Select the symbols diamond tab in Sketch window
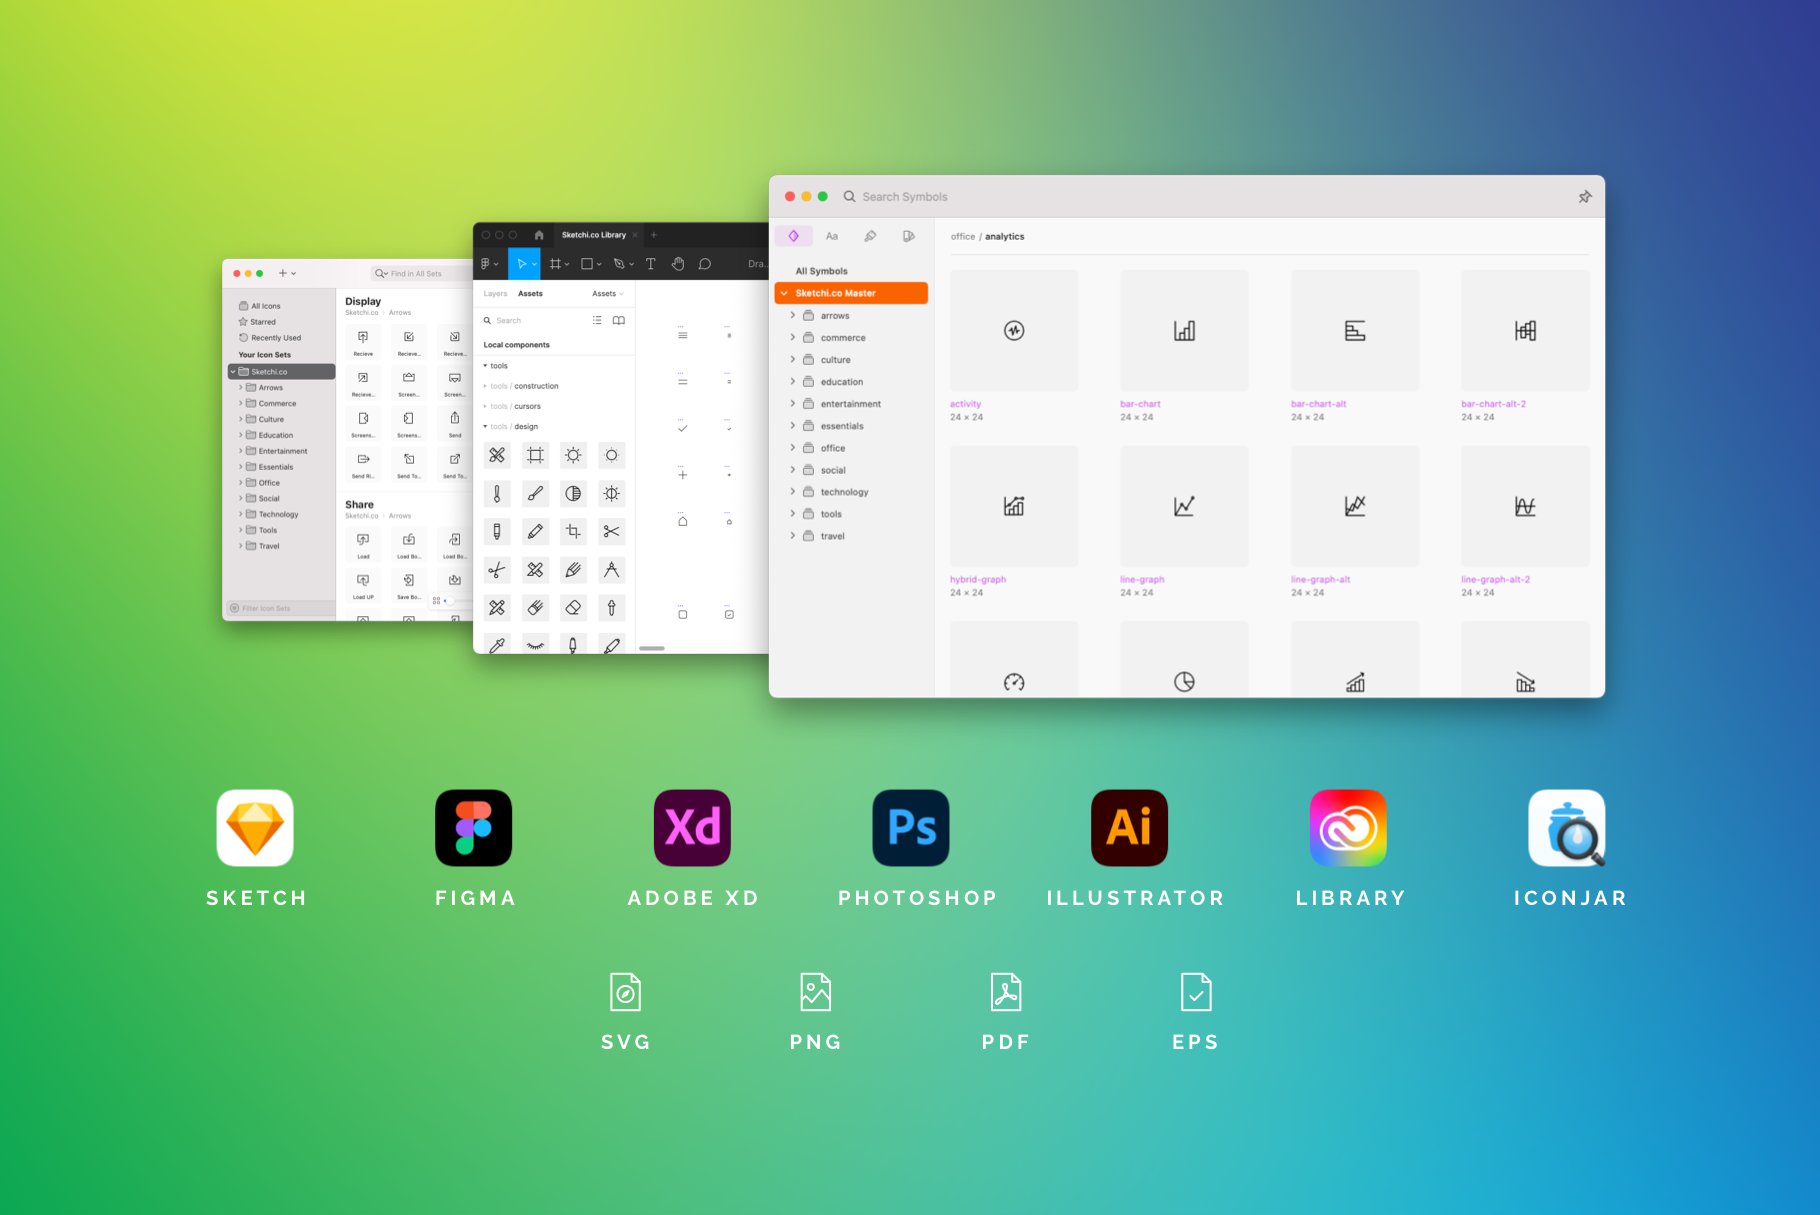The height and width of the screenshot is (1215, 1820). pyautogui.click(x=793, y=236)
